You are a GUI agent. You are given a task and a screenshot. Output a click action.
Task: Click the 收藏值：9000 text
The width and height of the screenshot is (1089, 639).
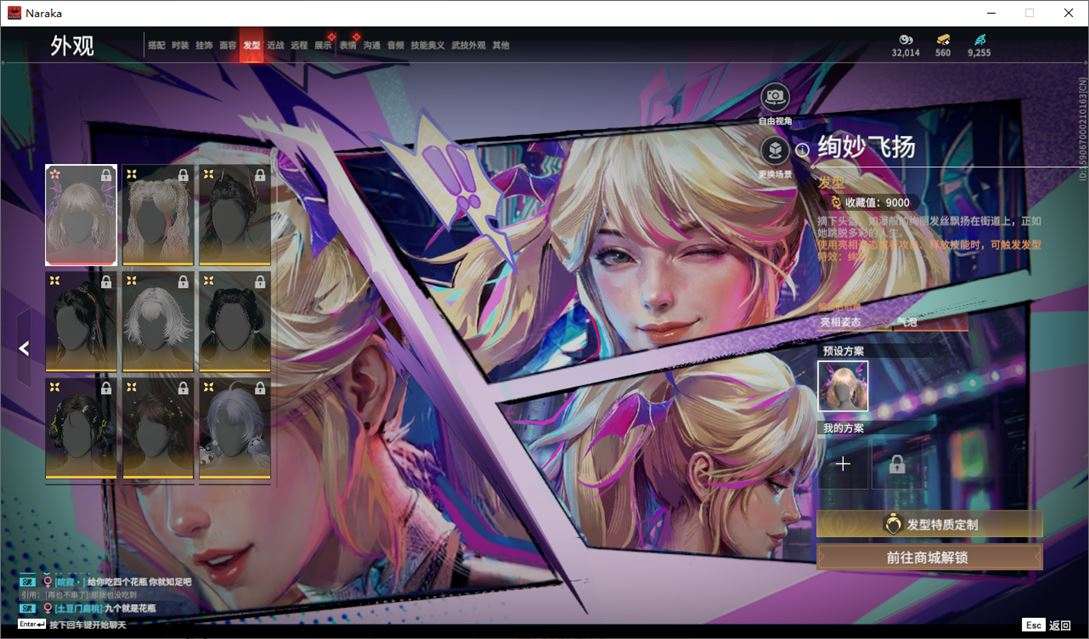(877, 202)
